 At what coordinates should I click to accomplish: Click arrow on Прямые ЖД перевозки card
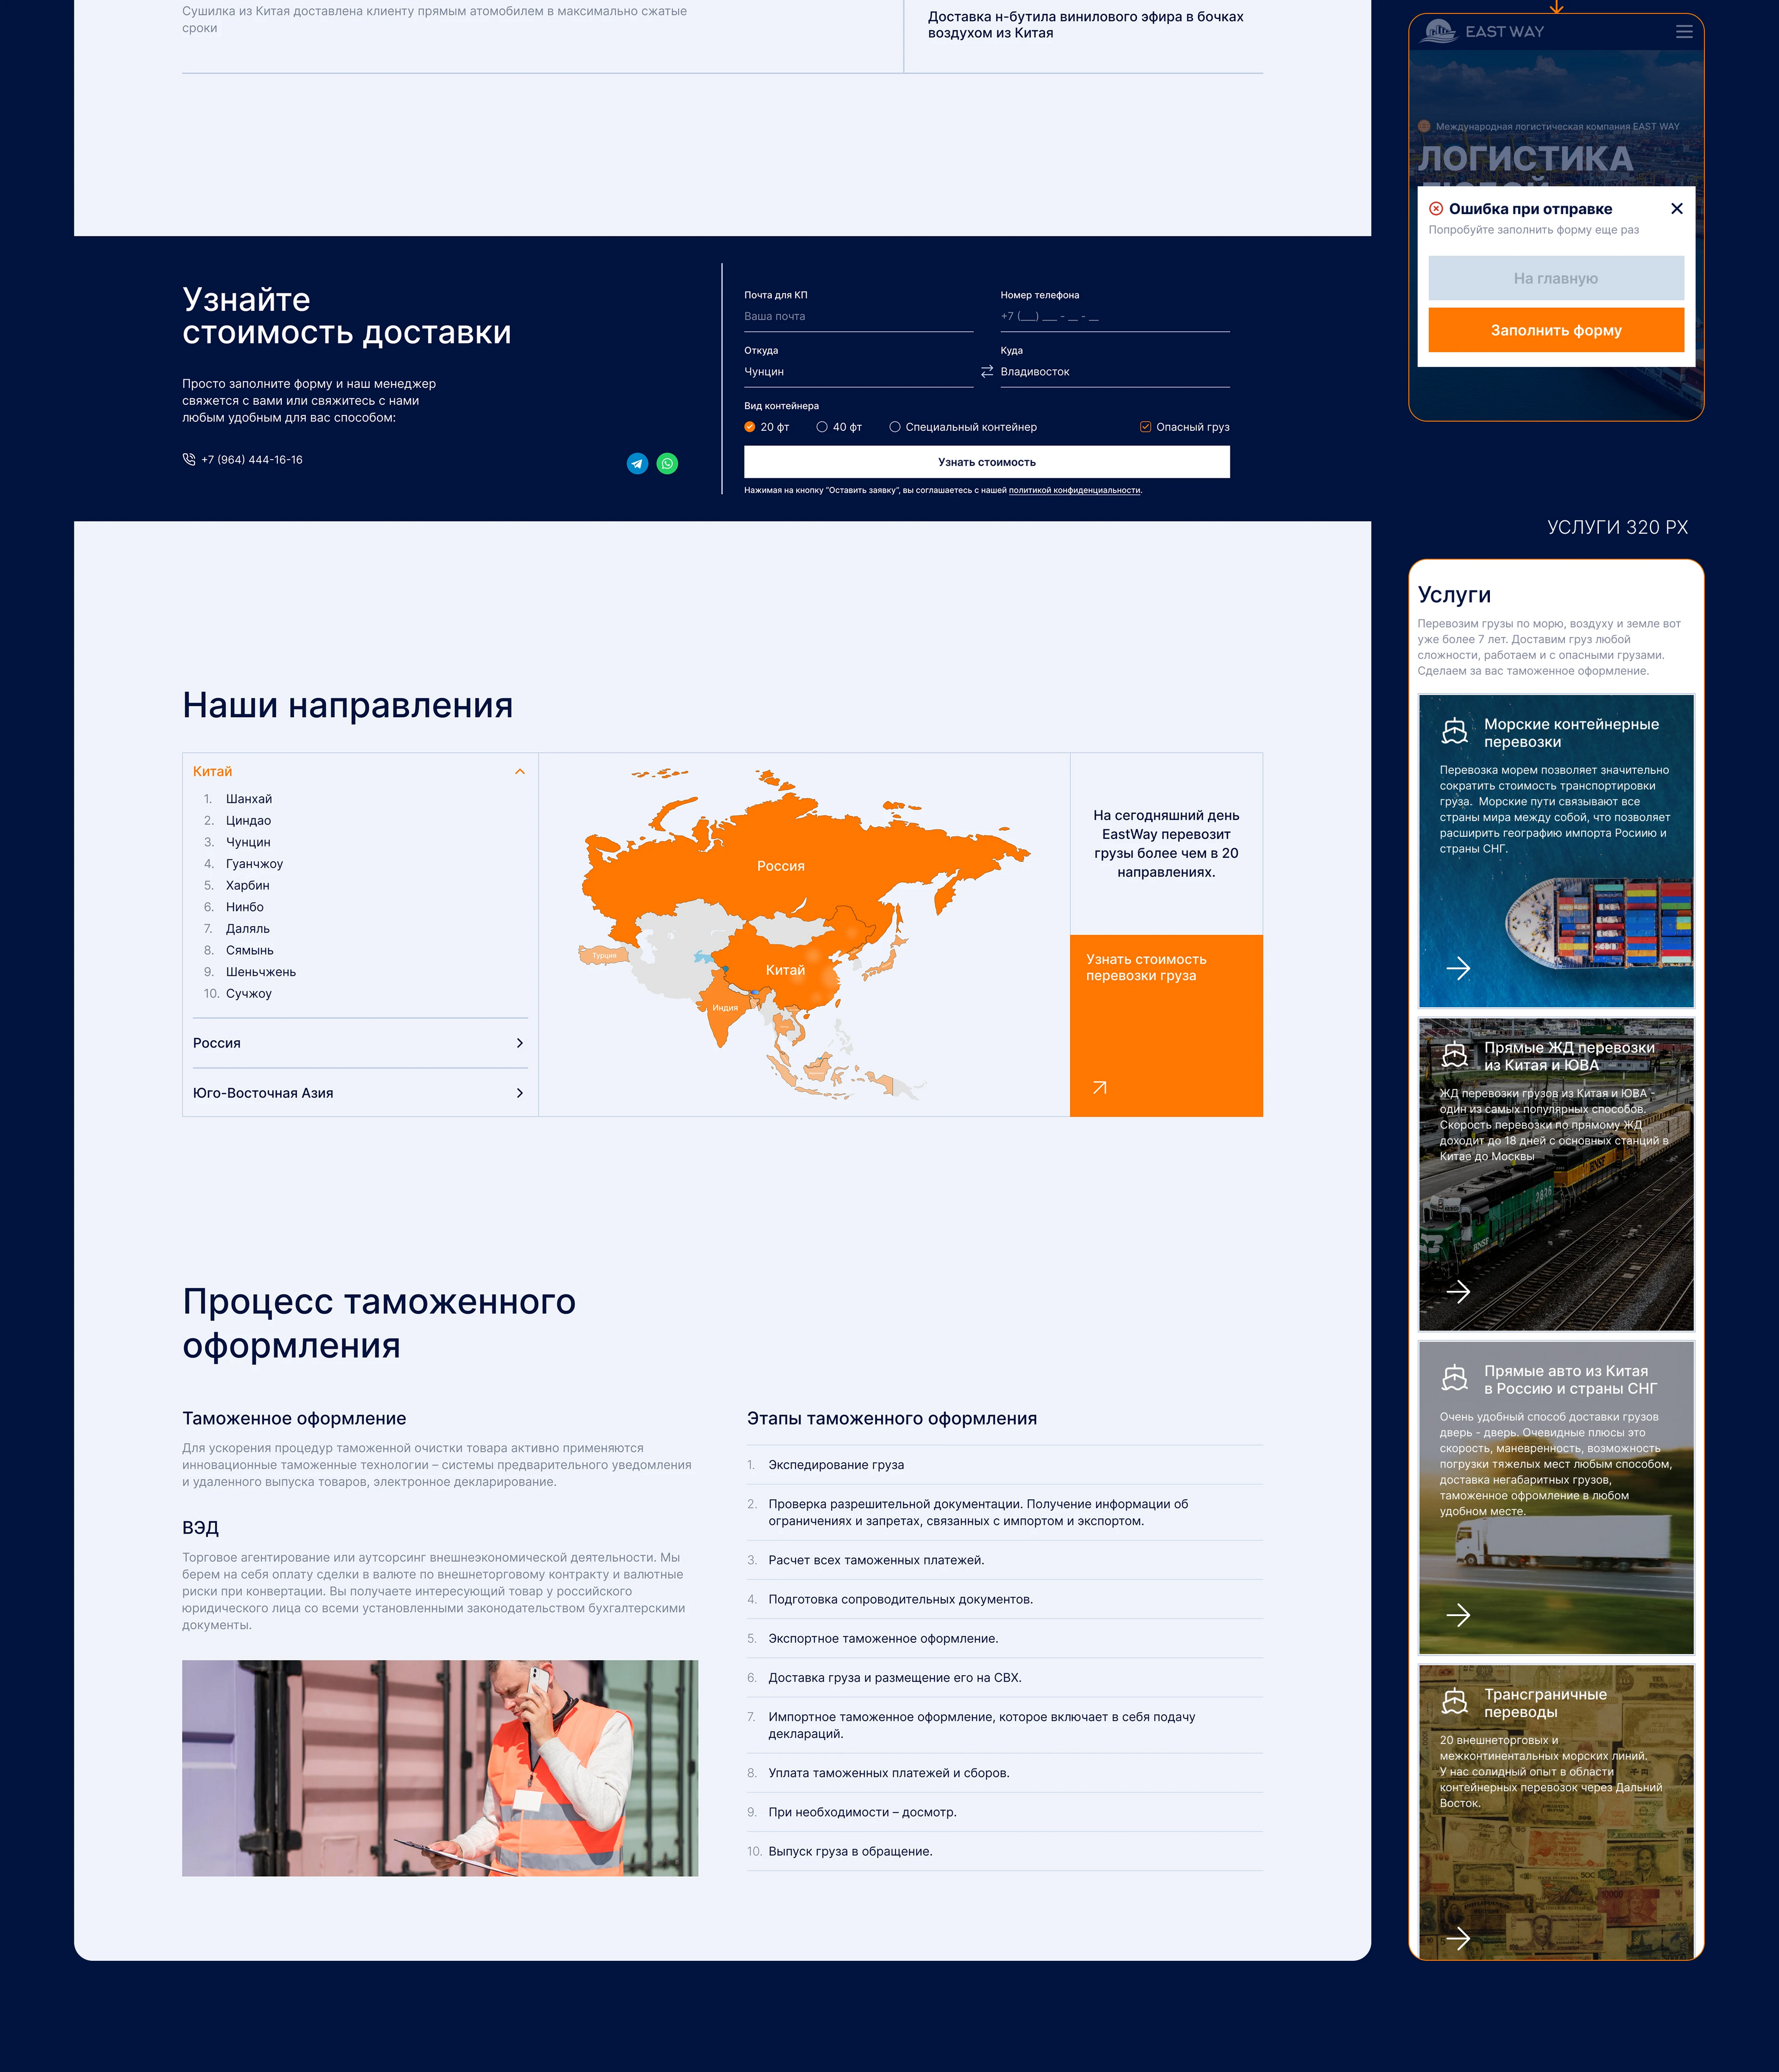pos(1458,1291)
